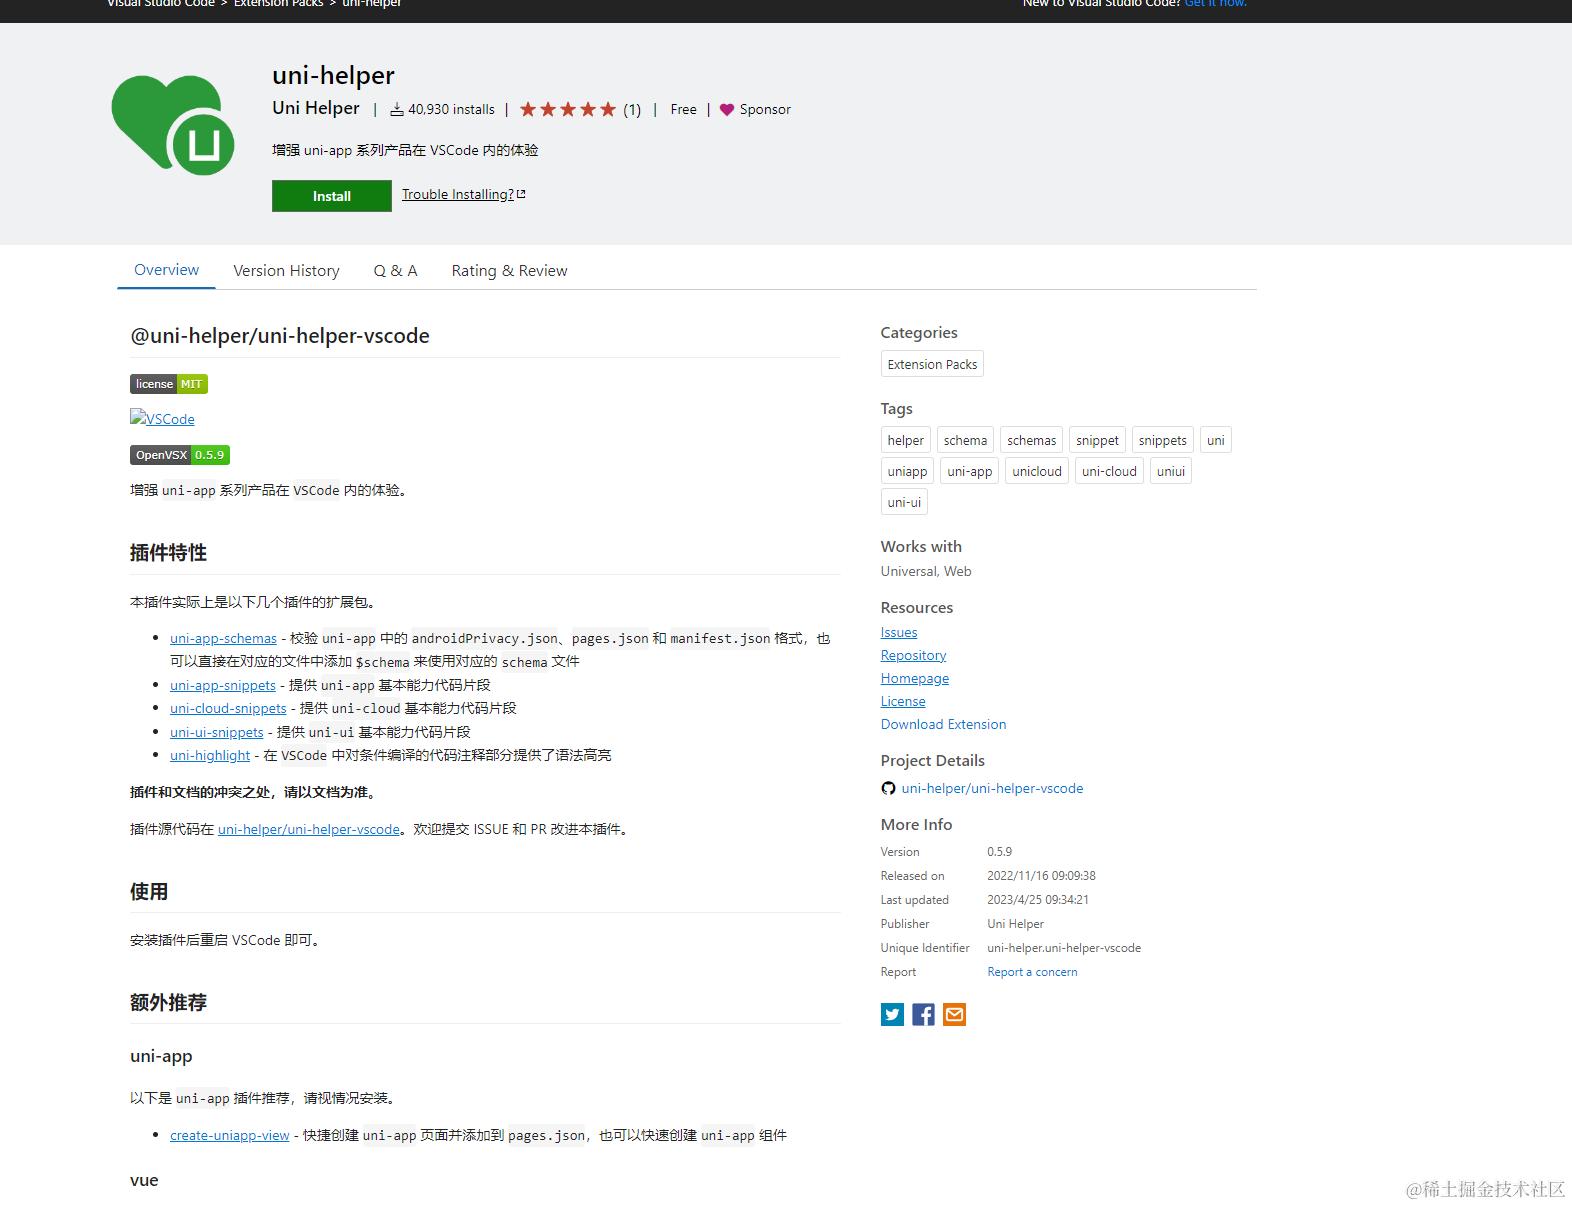Click version value 0.5.9 in More Info

(999, 852)
